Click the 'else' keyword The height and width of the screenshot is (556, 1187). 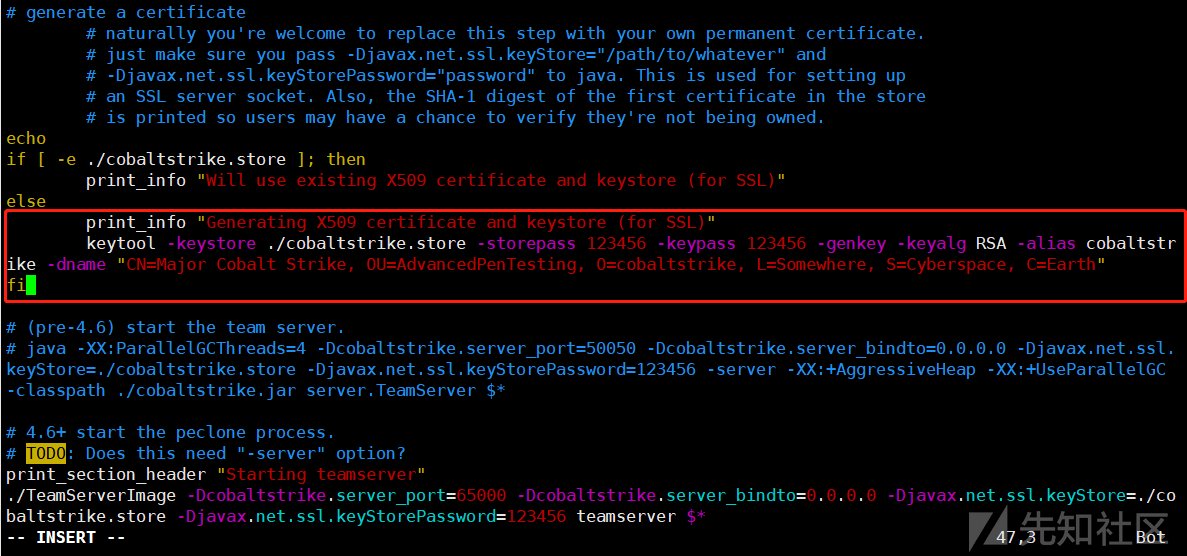(26, 201)
